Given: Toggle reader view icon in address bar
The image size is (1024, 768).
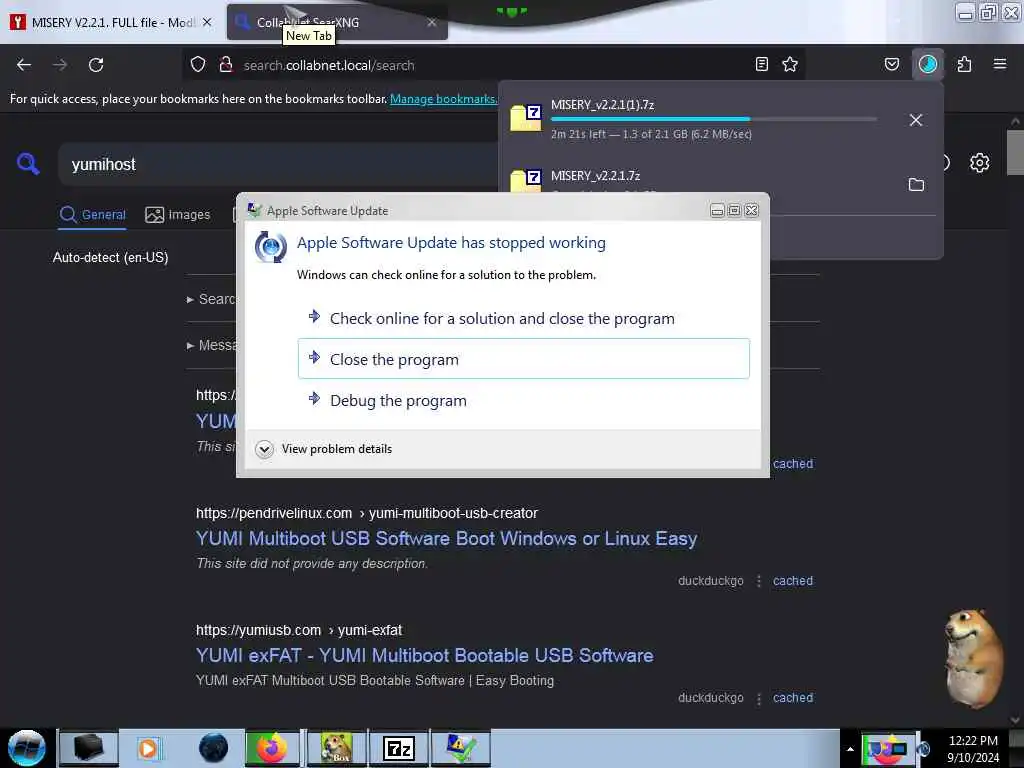Looking at the screenshot, I should pyautogui.click(x=761, y=64).
